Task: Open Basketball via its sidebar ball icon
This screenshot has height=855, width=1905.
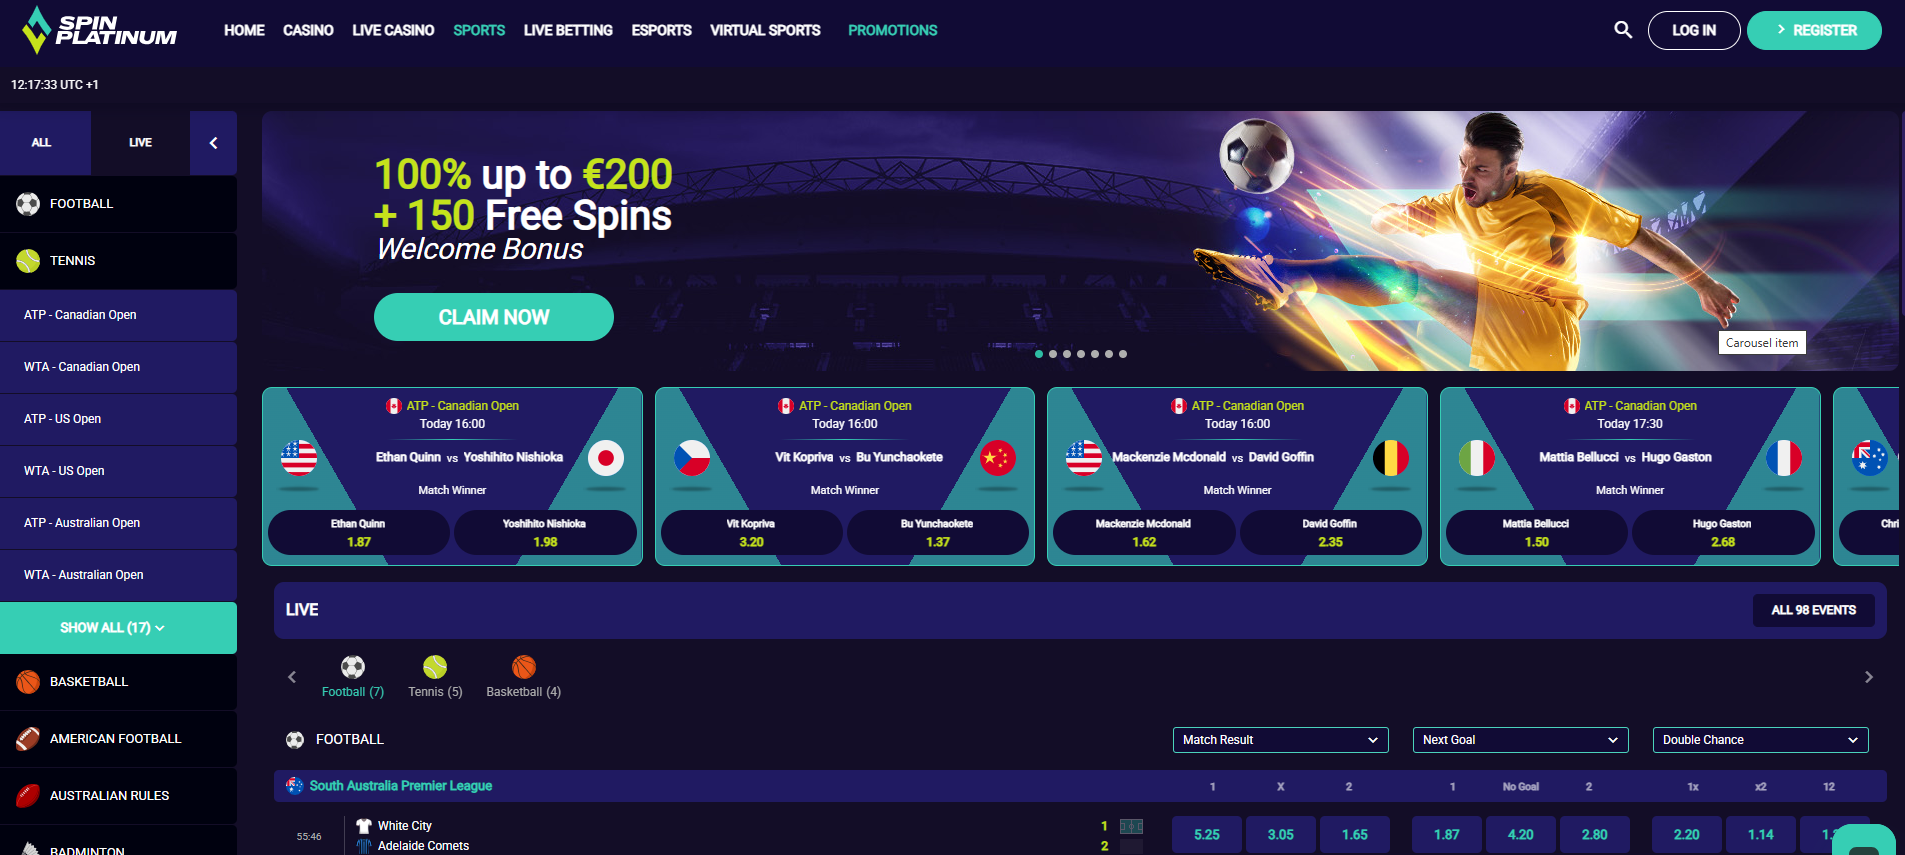Action: (x=28, y=682)
